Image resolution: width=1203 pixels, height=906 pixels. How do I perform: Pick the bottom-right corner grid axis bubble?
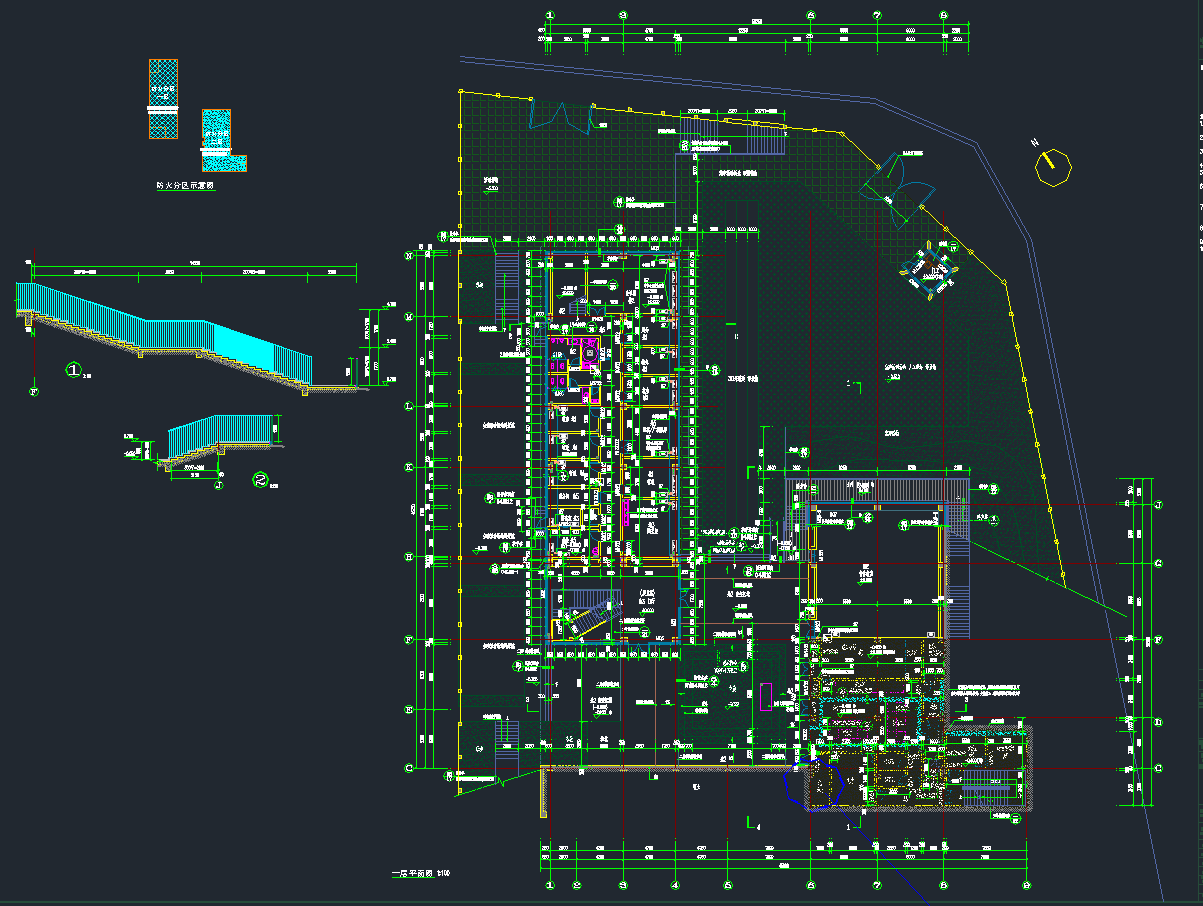click(1026, 885)
